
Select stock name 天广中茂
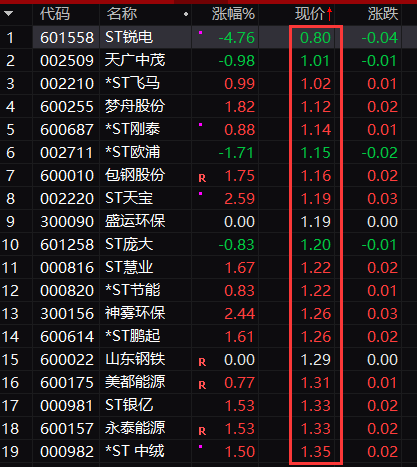(135, 60)
